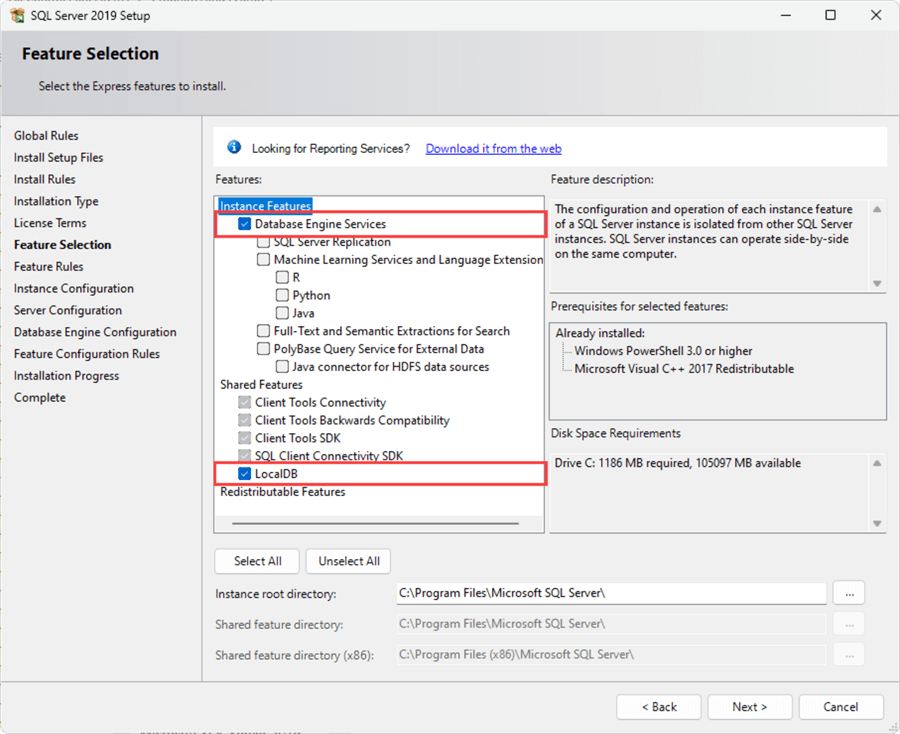
Task: Select the Shared Features tree node
Action: tap(261, 385)
